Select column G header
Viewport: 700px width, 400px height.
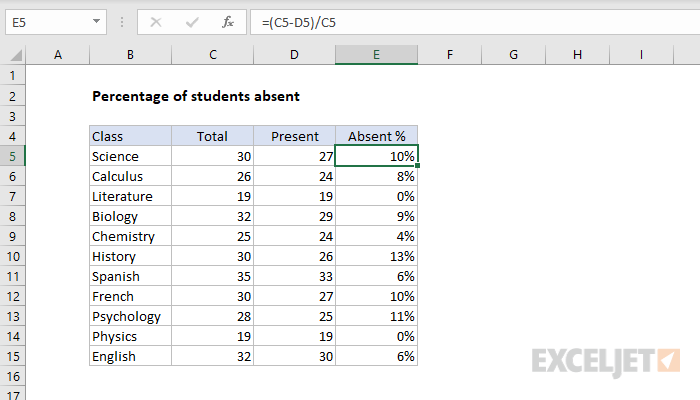(513, 55)
